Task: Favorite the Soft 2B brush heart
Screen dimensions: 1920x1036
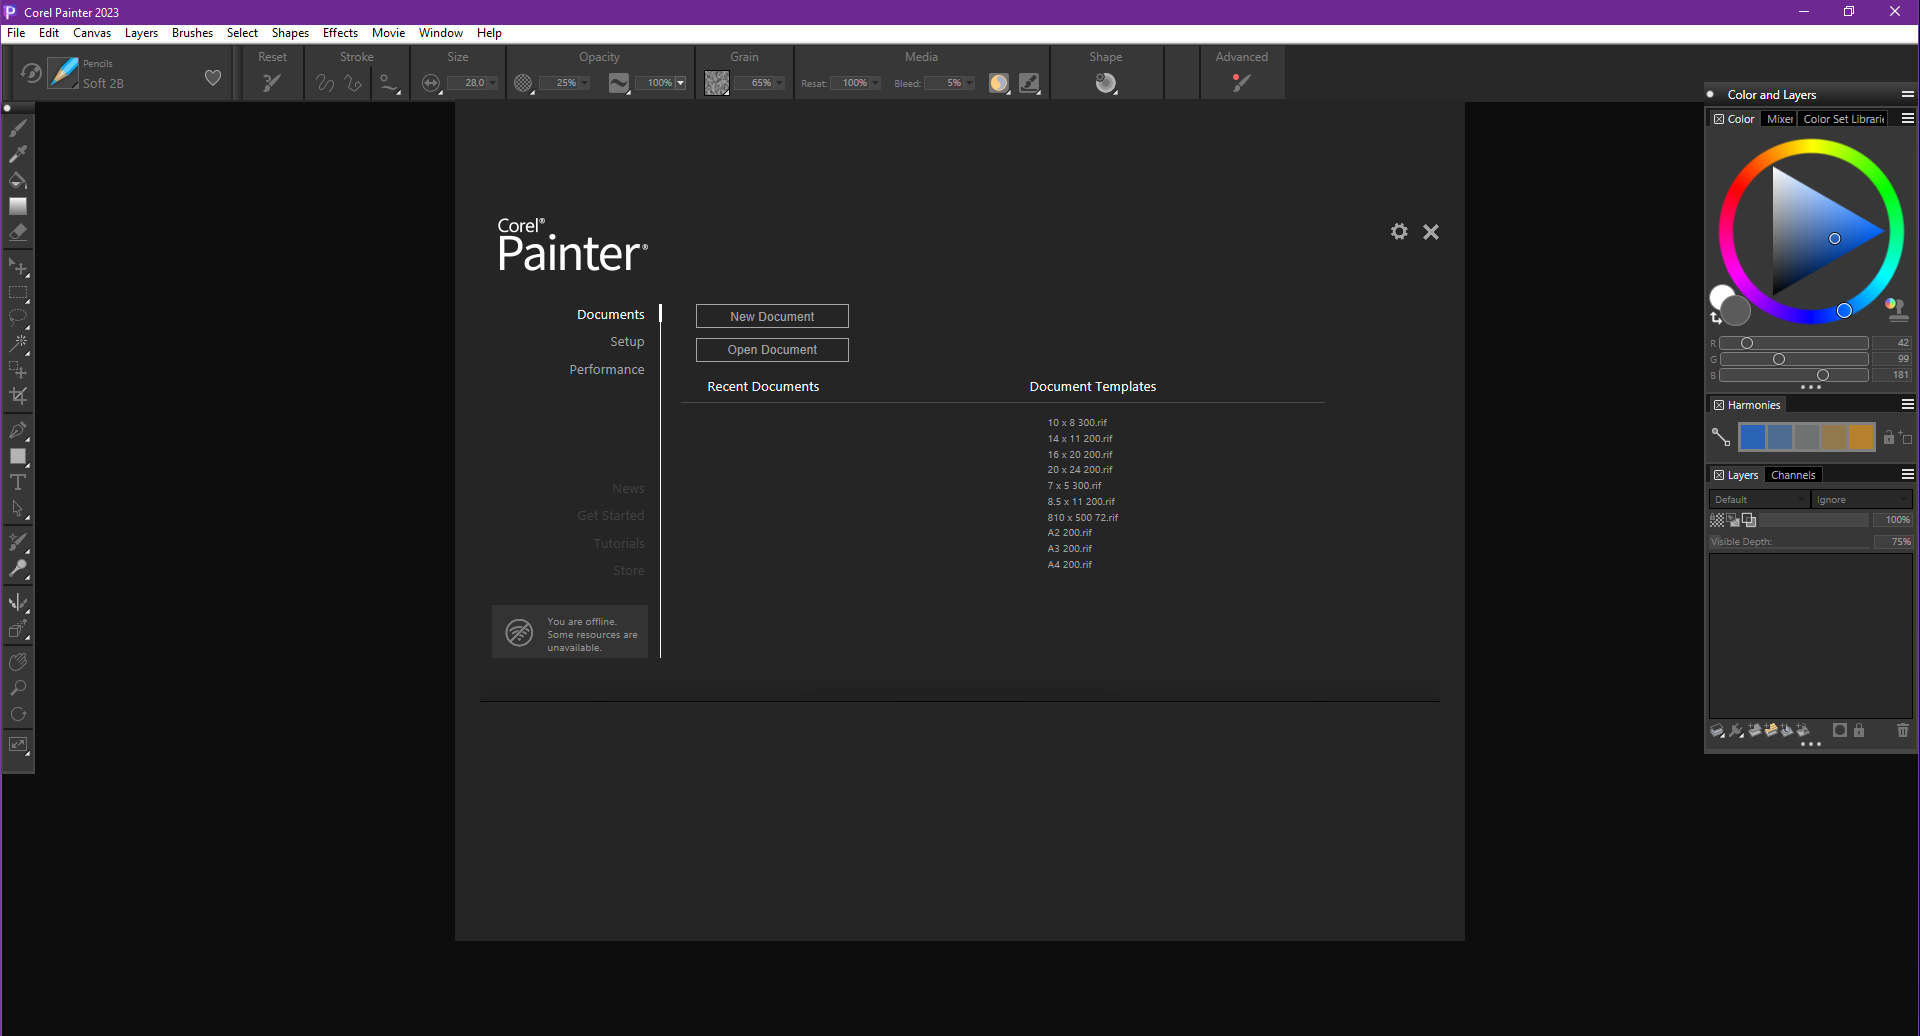Action: [x=213, y=78]
